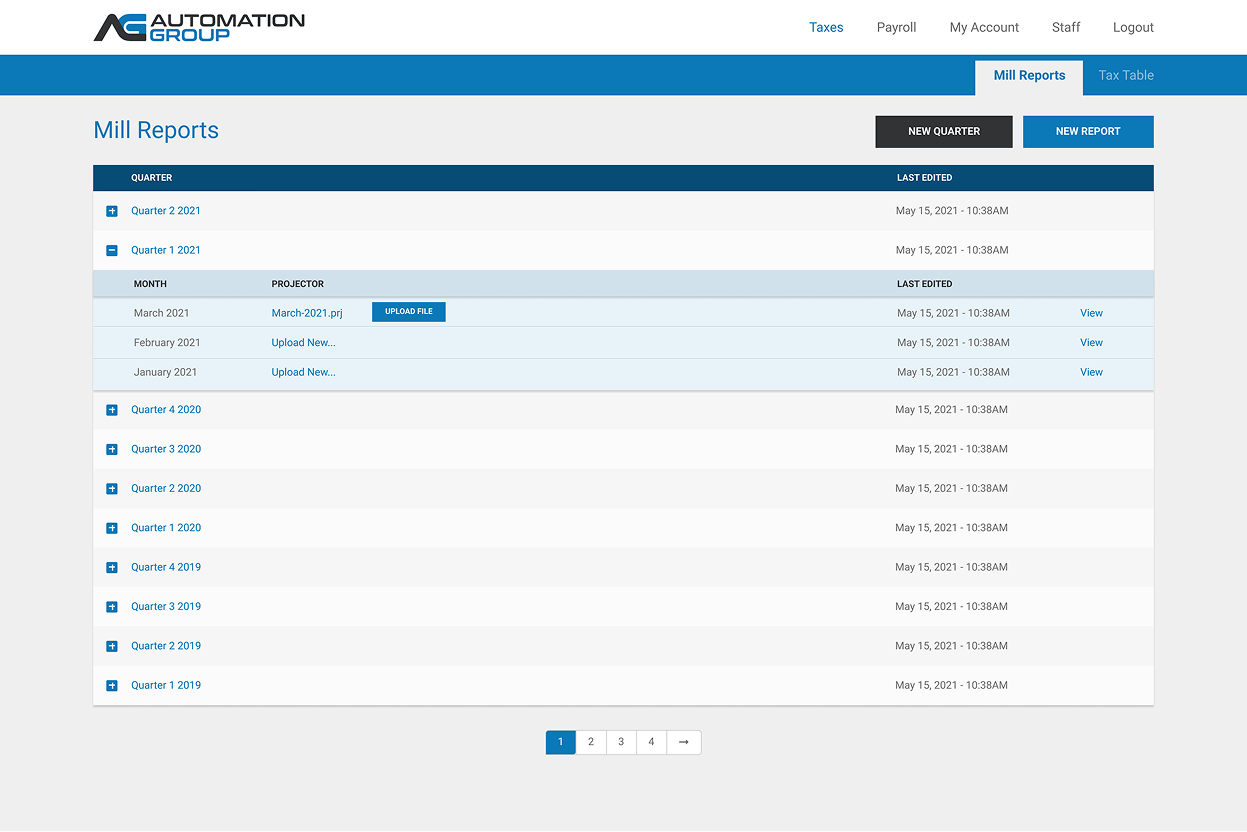Expand the Quarter 1 2019 plus icon
Viewport: 1247px width, 832px height.
click(112, 686)
